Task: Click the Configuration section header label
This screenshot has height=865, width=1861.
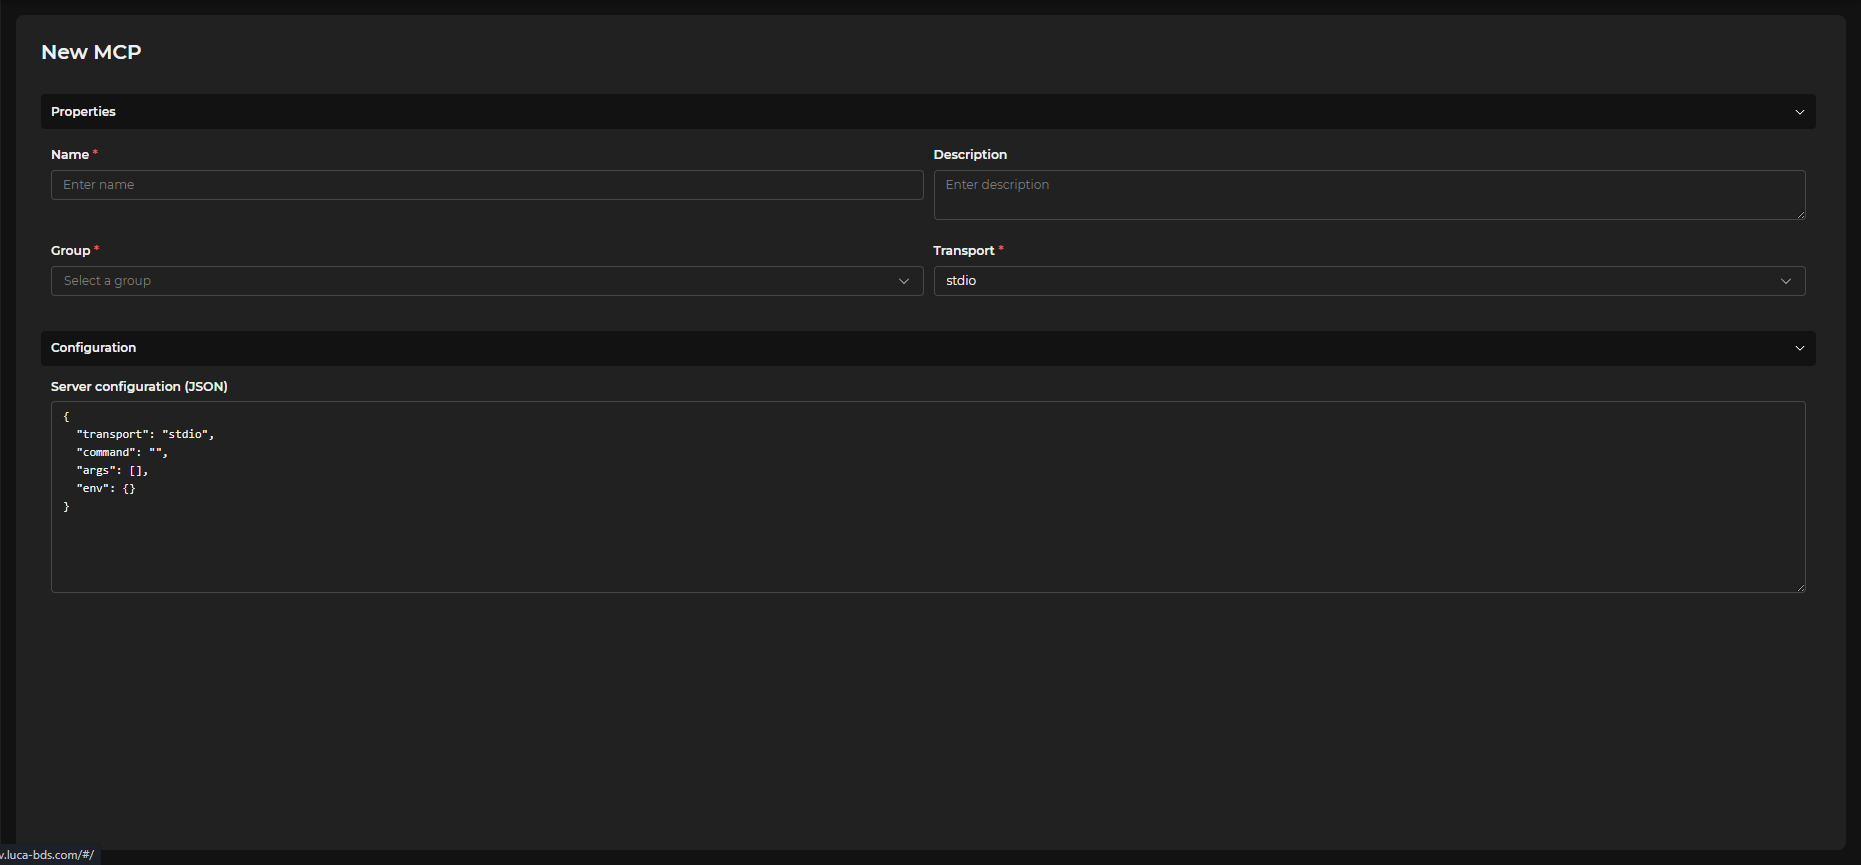Action: click(93, 348)
